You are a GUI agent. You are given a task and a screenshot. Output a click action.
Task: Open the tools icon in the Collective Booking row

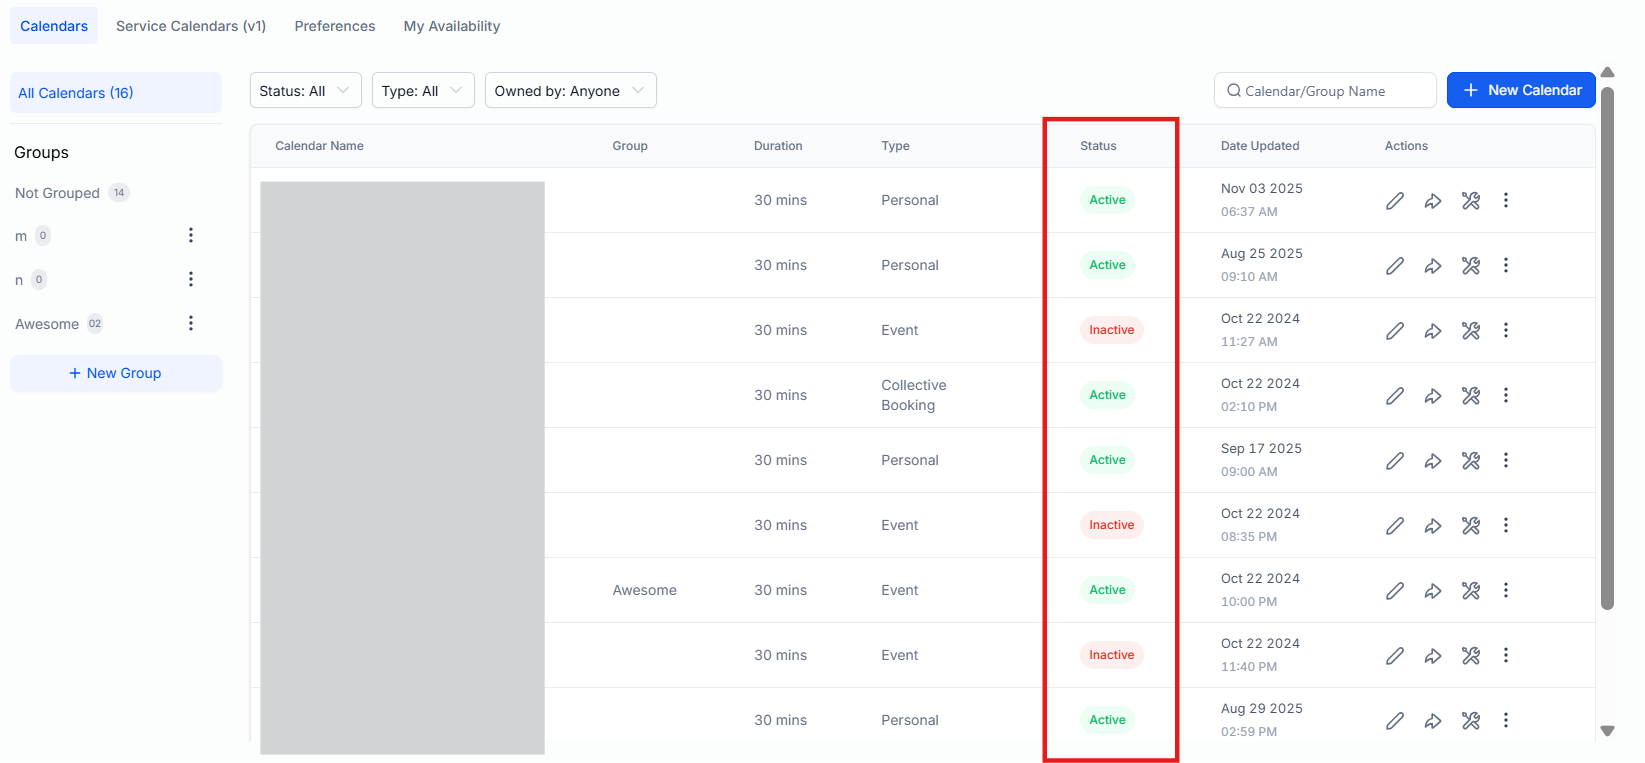tap(1470, 396)
